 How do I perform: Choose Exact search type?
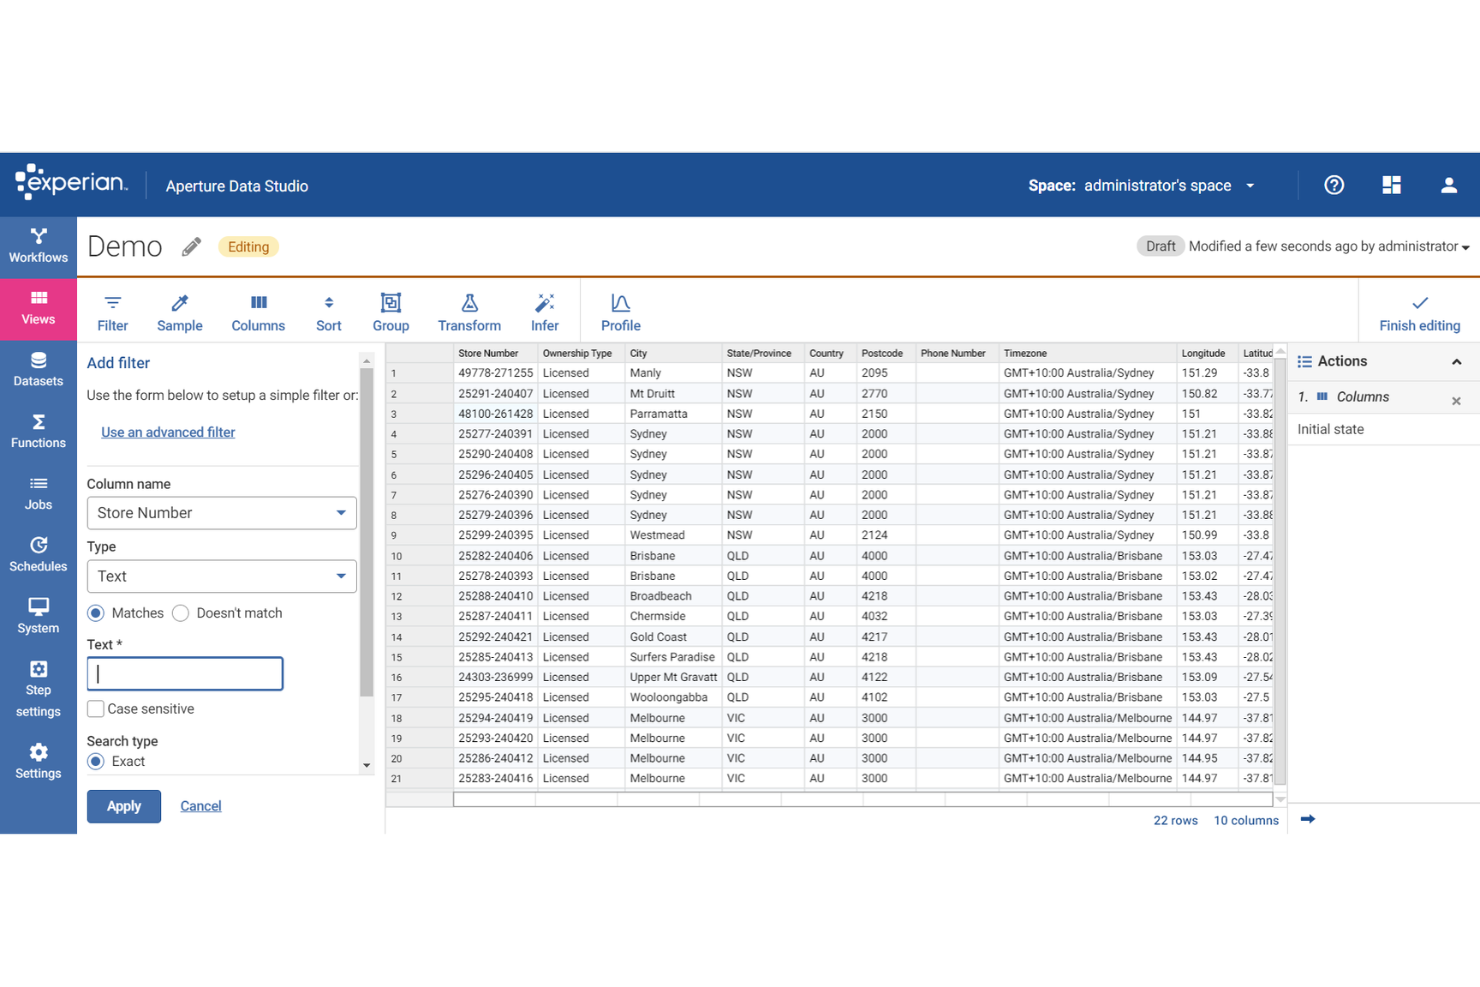pos(95,761)
